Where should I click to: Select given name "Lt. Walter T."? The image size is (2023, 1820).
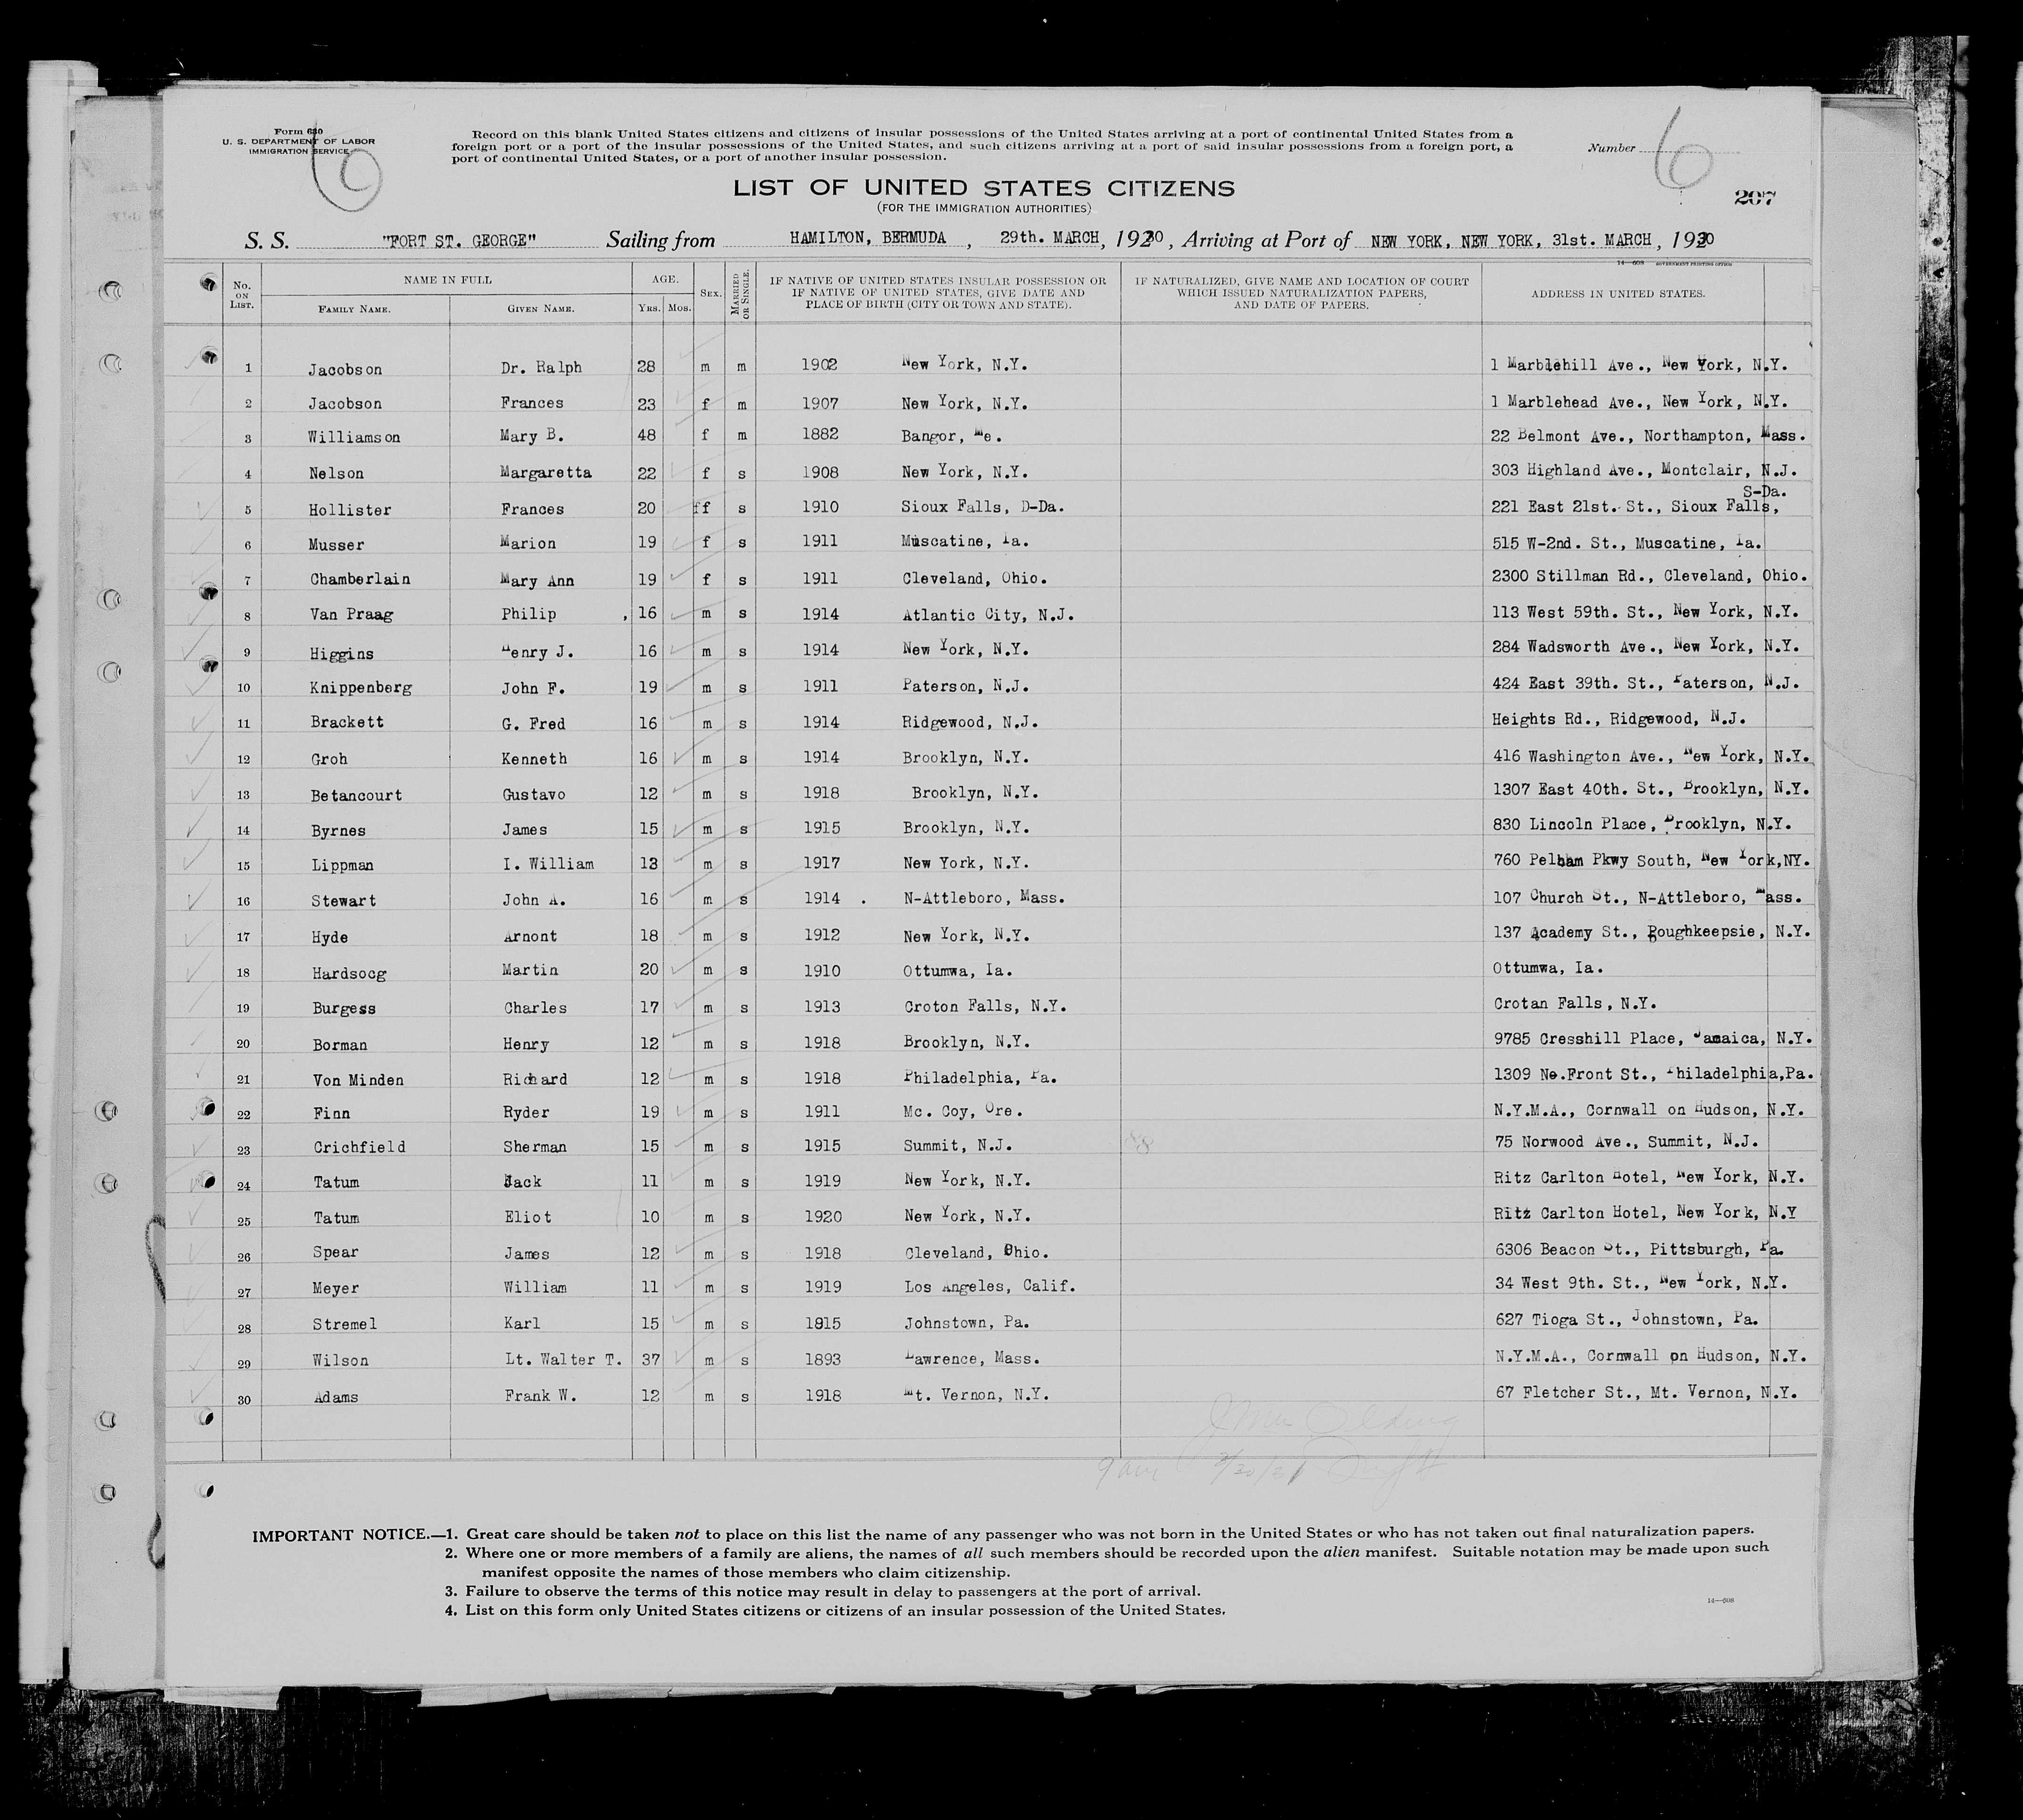pyautogui.click(x=563, y=1360)
